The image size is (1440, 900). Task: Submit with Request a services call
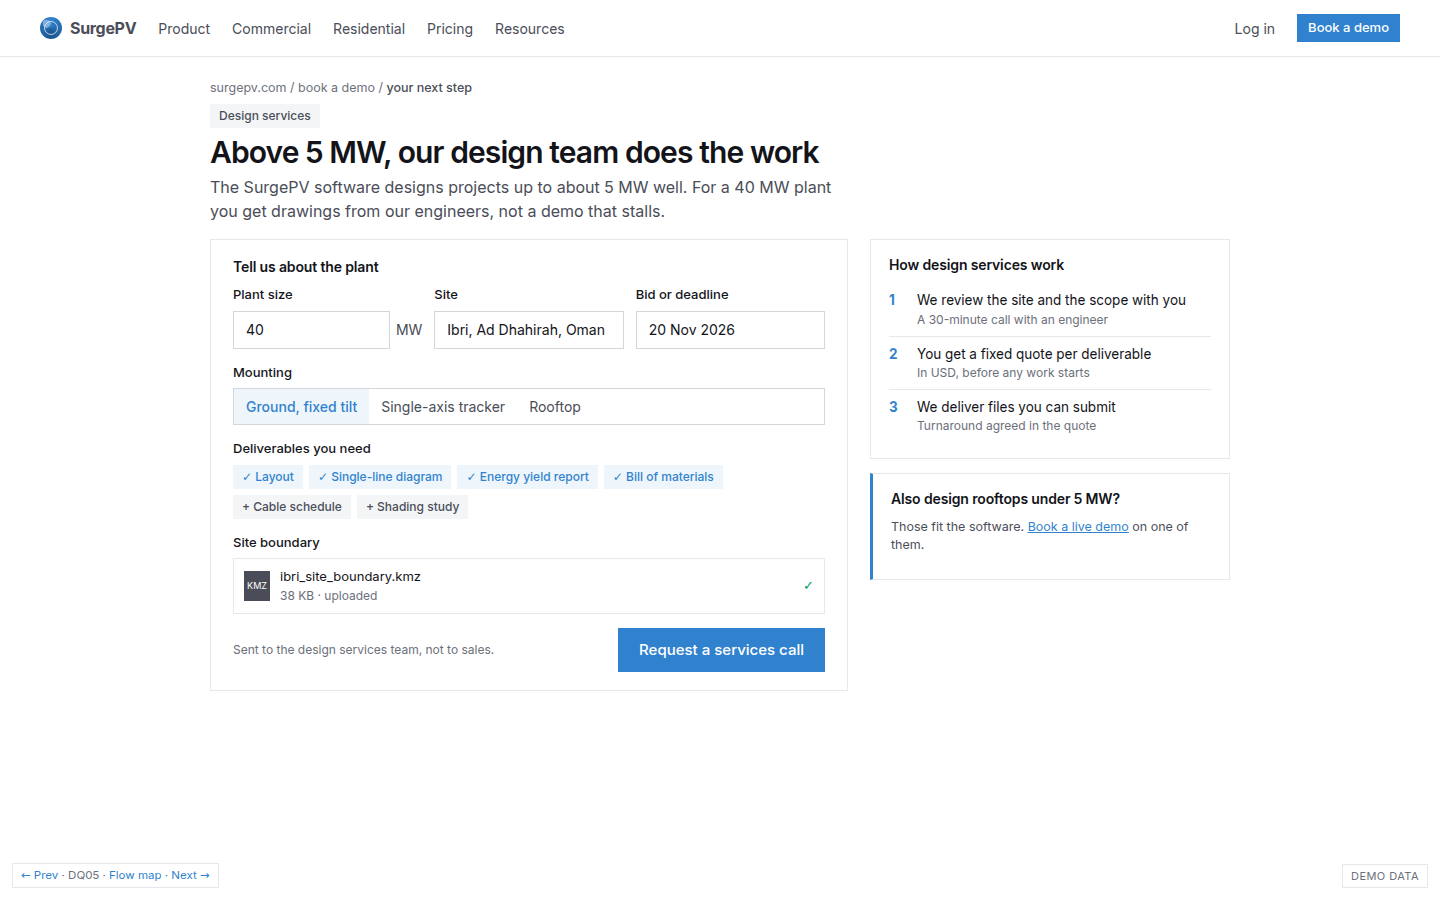click(x=721, y=650)
